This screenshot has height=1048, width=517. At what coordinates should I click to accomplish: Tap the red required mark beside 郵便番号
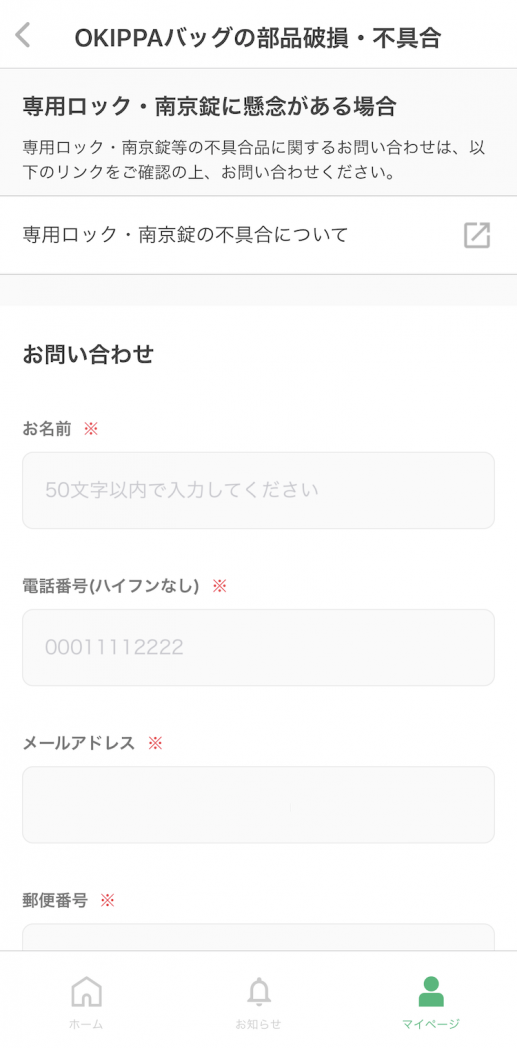pos(108,900)
